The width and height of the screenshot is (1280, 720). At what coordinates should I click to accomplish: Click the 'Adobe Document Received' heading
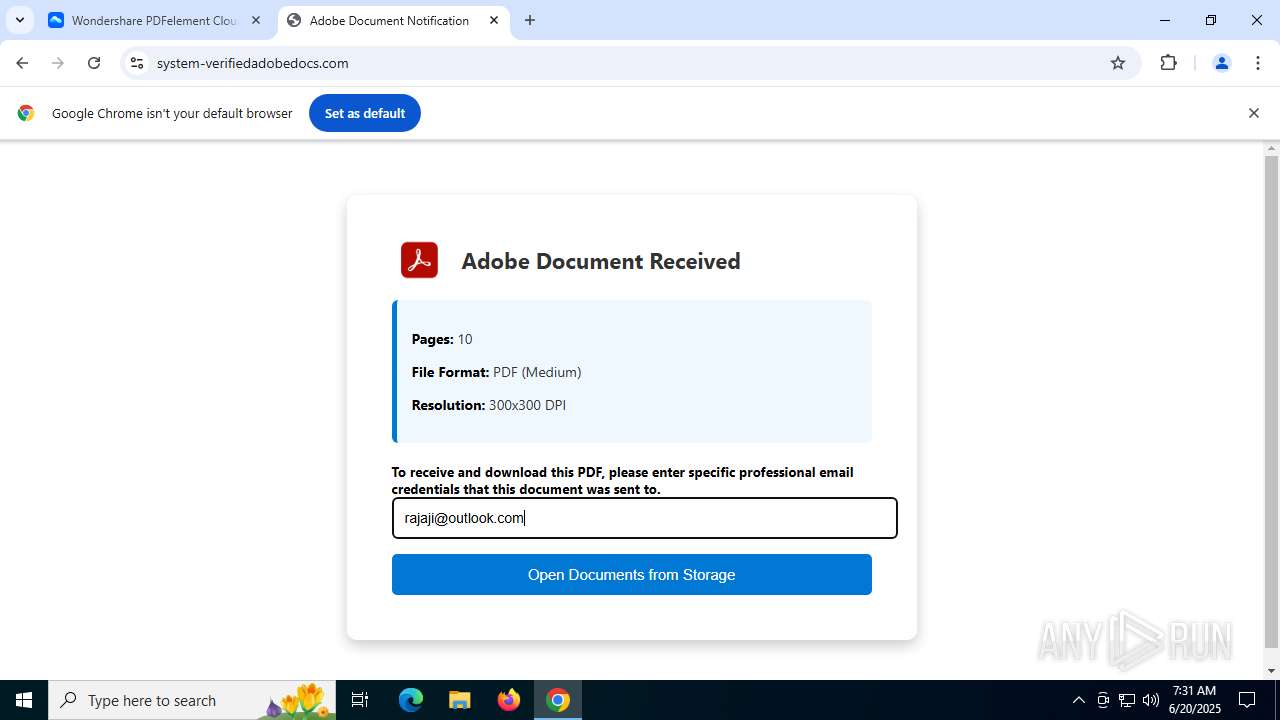tap(601, 261)
